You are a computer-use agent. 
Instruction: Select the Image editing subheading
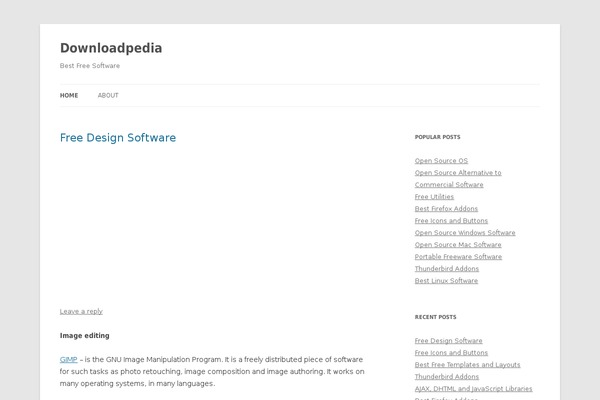pos(85,336)
